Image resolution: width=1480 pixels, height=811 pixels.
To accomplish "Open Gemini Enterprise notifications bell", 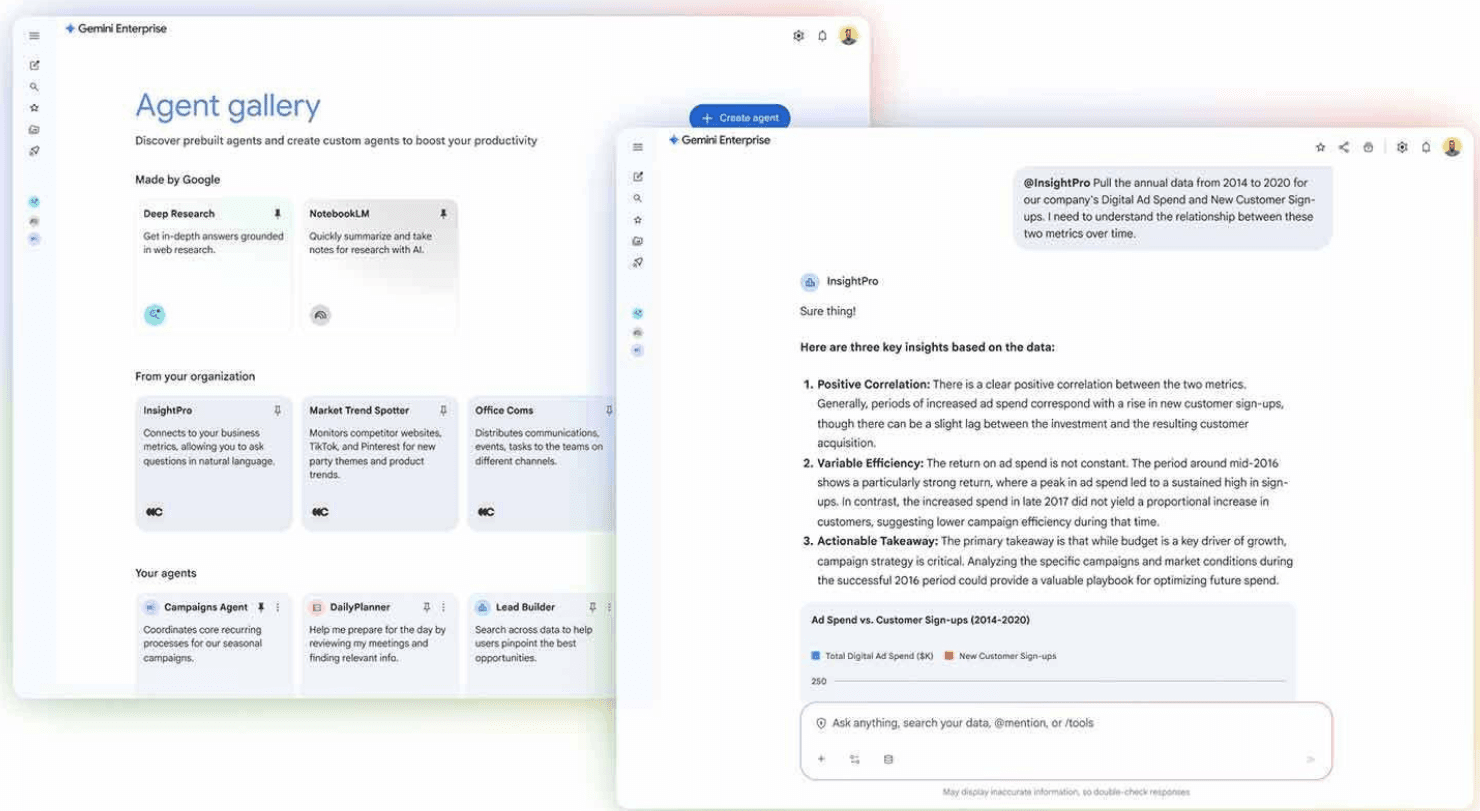I will [1427, 146].
